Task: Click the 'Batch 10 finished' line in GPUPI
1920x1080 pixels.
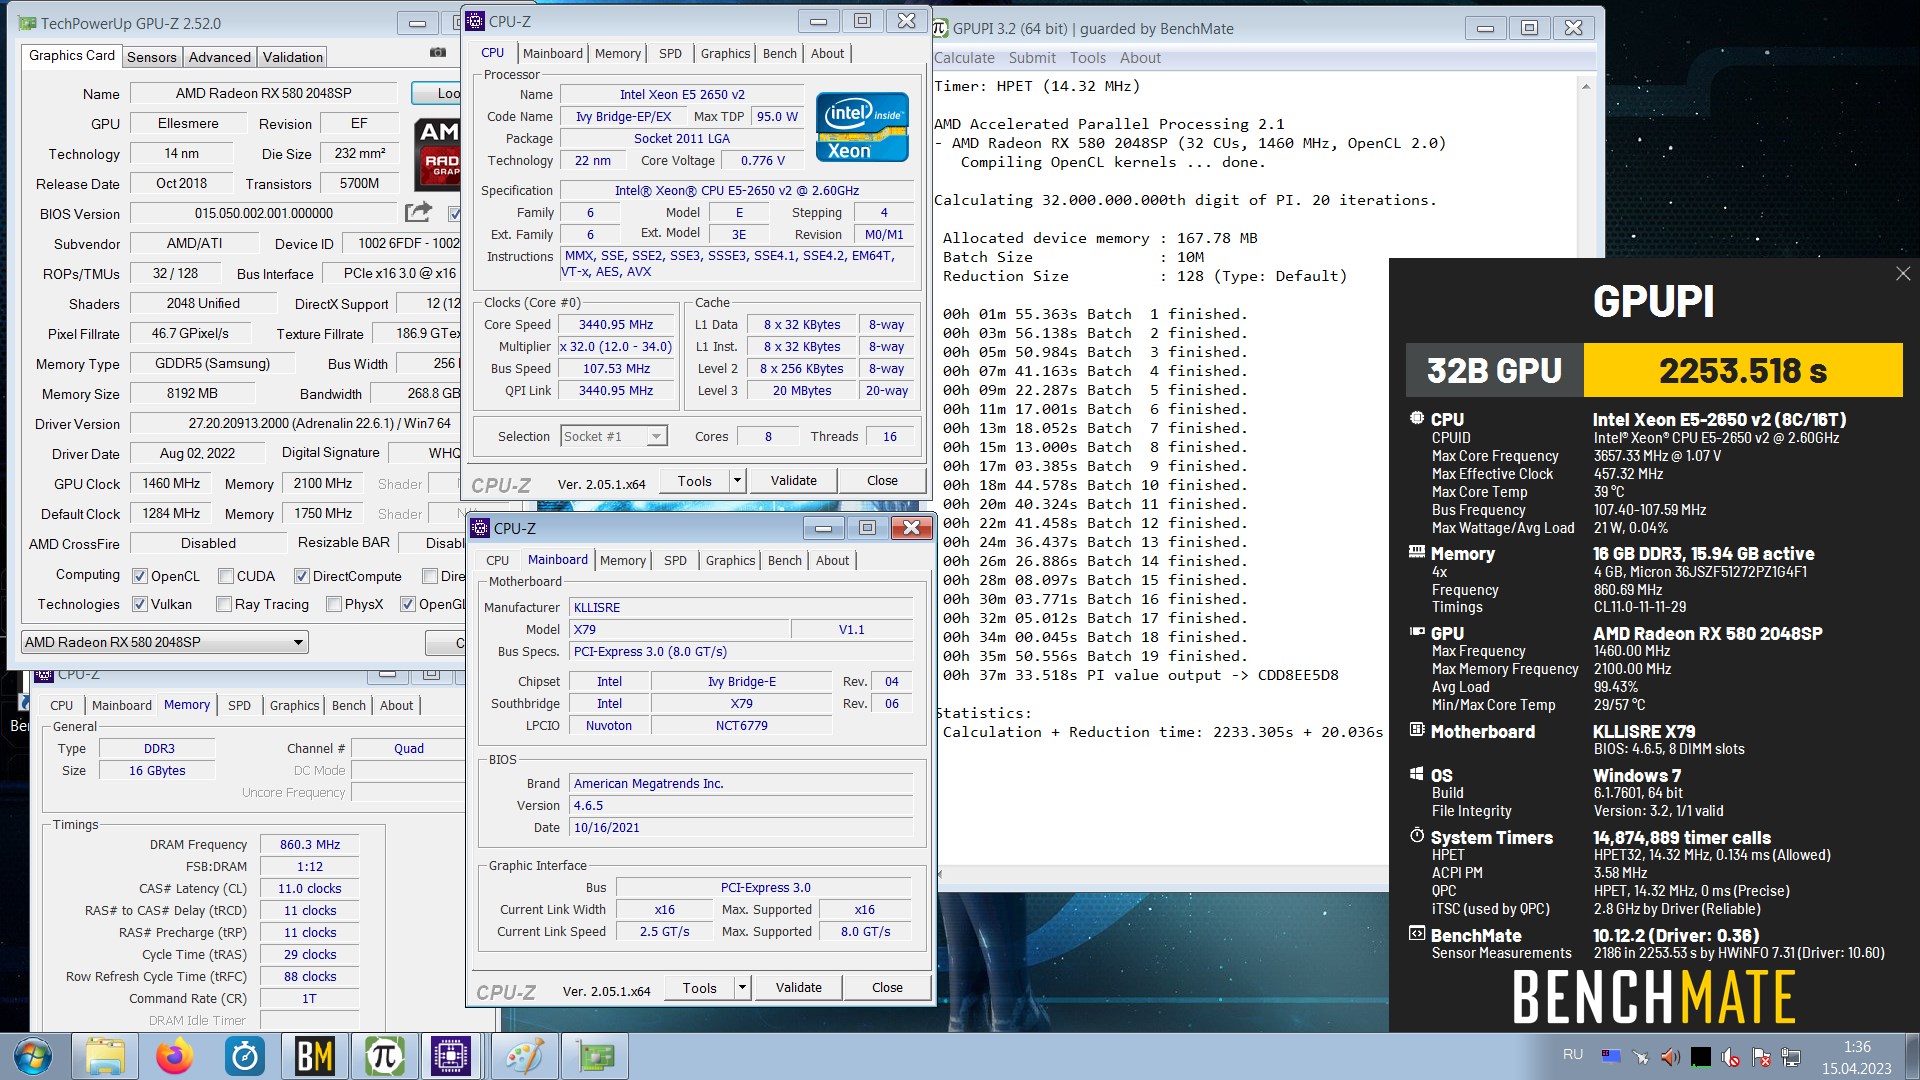Action: 1094,485
